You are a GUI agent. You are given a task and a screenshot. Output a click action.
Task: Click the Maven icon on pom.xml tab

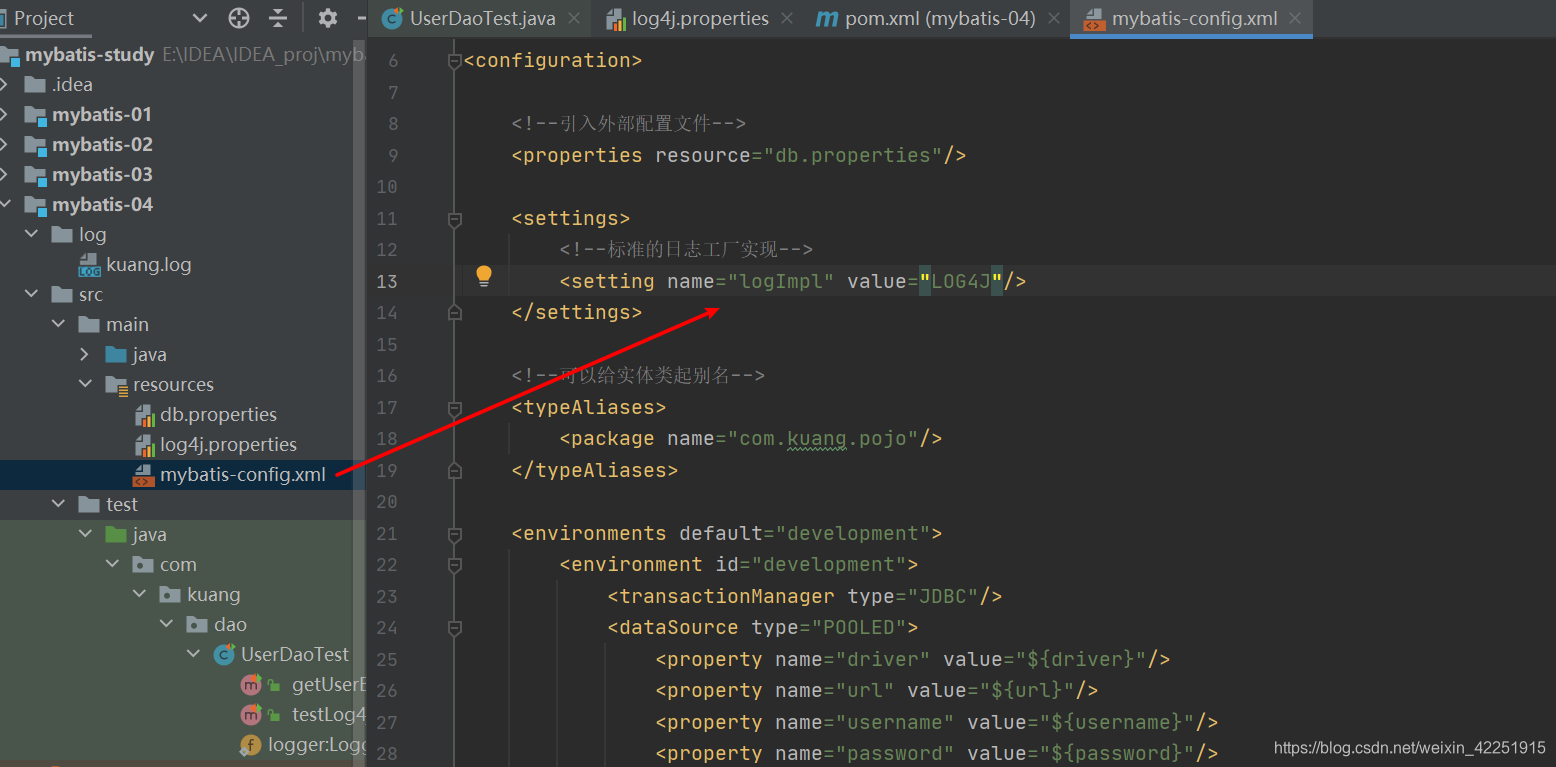pos(826,18)
